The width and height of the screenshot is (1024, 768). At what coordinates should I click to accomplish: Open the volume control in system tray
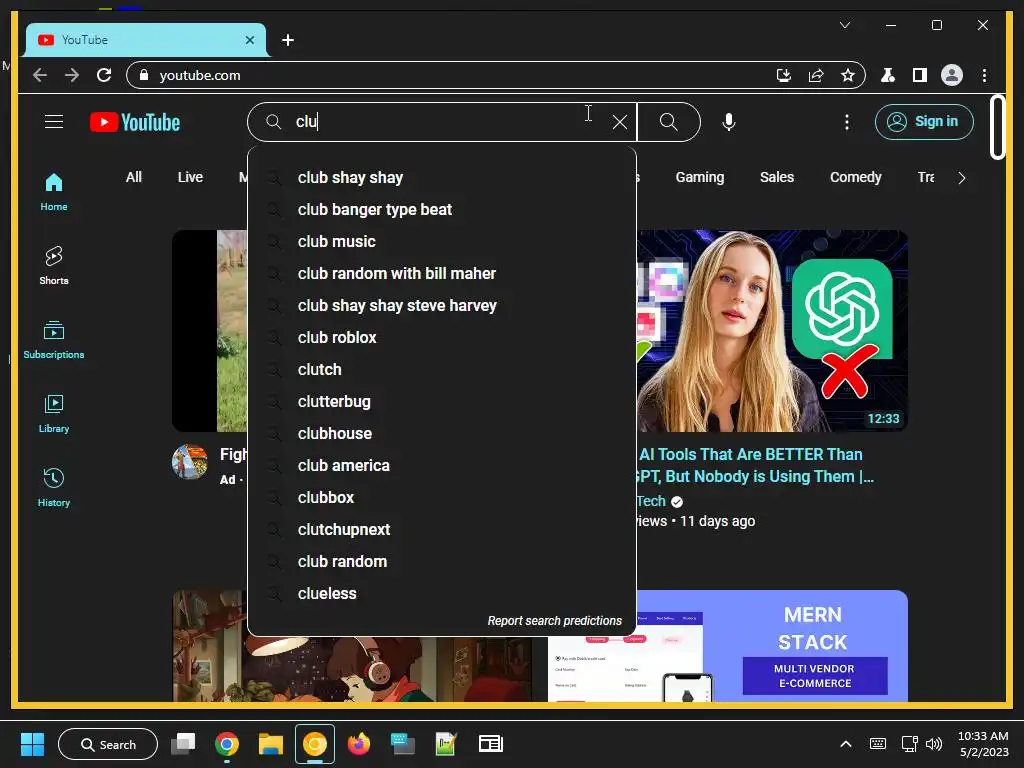click(x=935, y=744)
